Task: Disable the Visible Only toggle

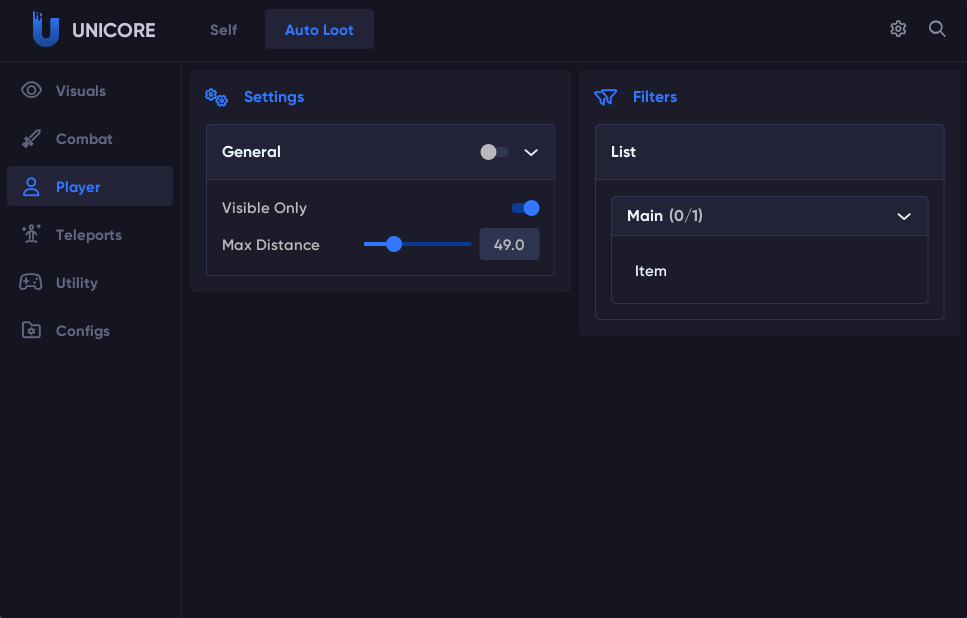Action: (x=525, y=208)
